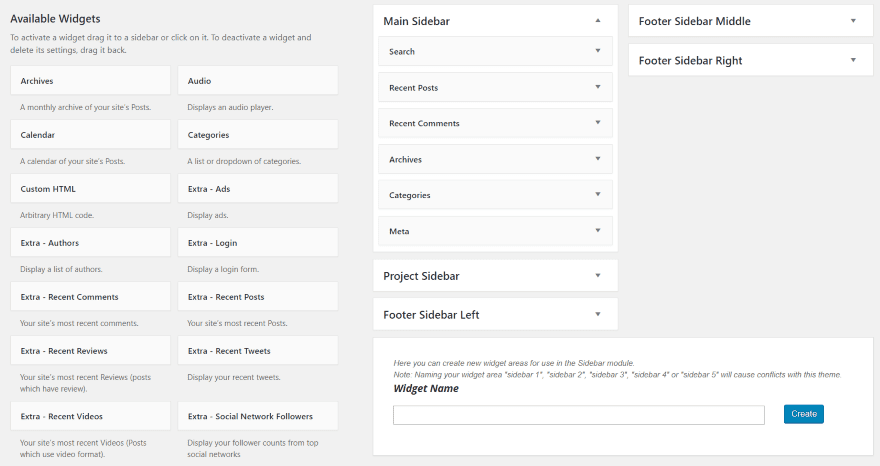880x466 pixels.
Task: Expand the Recent Comments widget arrow
Action: [x=597, y=123]
